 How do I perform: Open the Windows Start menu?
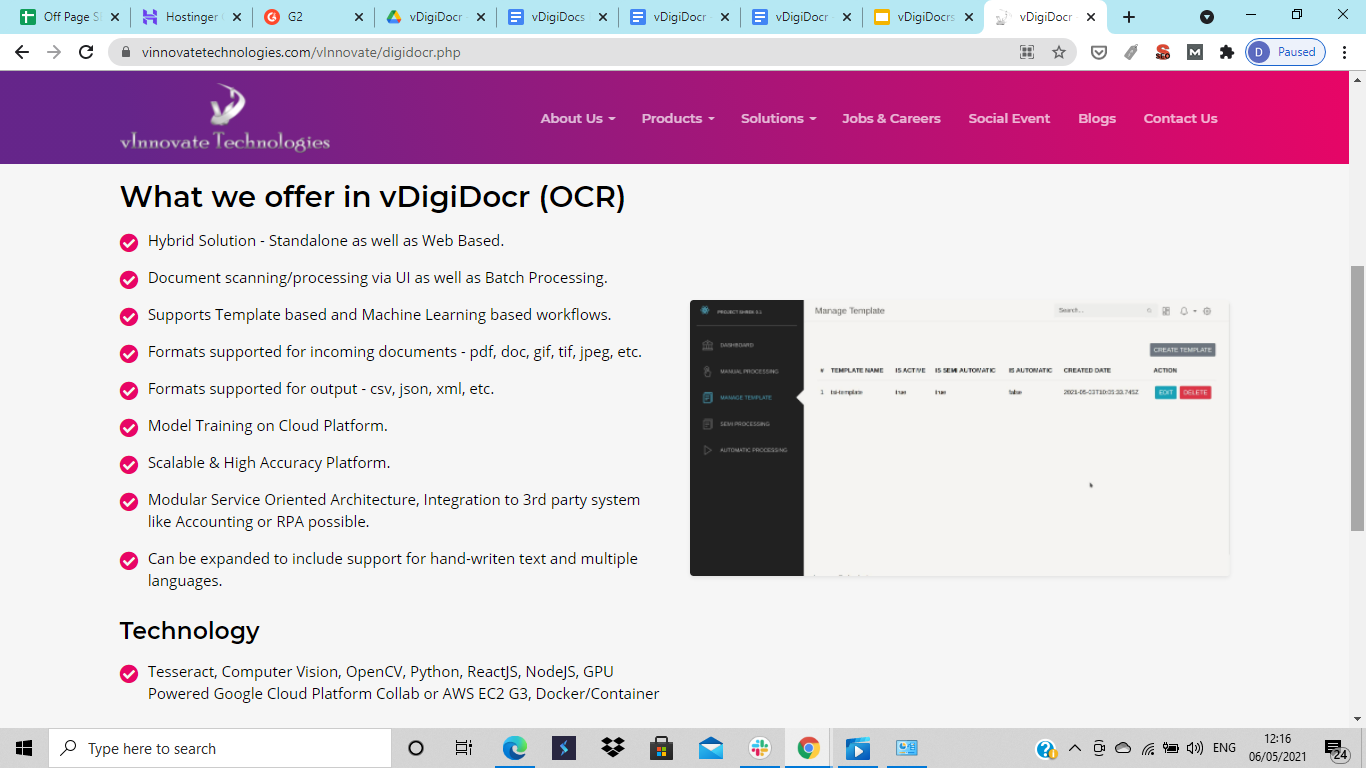(24, 748)
